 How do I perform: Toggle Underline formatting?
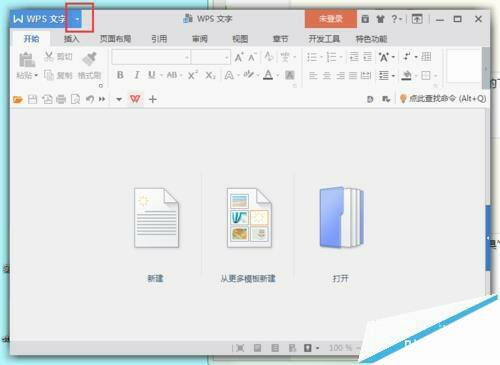point(152,75)
